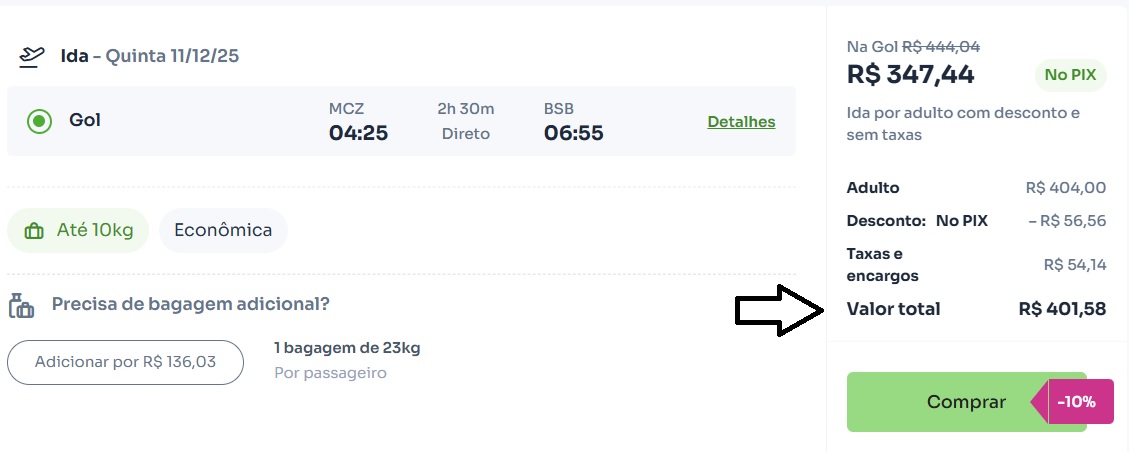
Task: Click the airplane departure icon
Action: point(32,56)
